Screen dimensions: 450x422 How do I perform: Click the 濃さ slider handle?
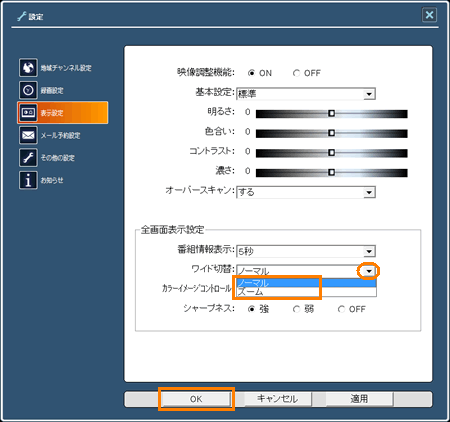(x=331, y=172)
